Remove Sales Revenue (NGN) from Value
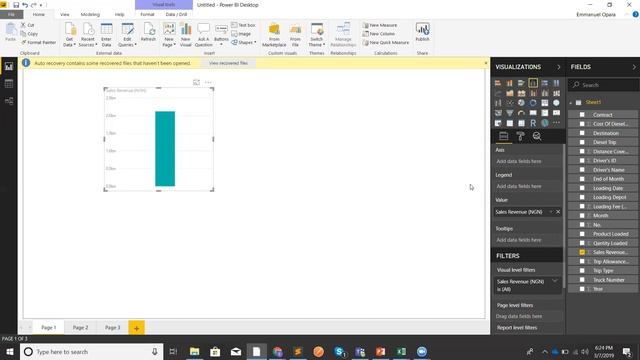This screenshot has height=360, width=640. coord(558,212)
